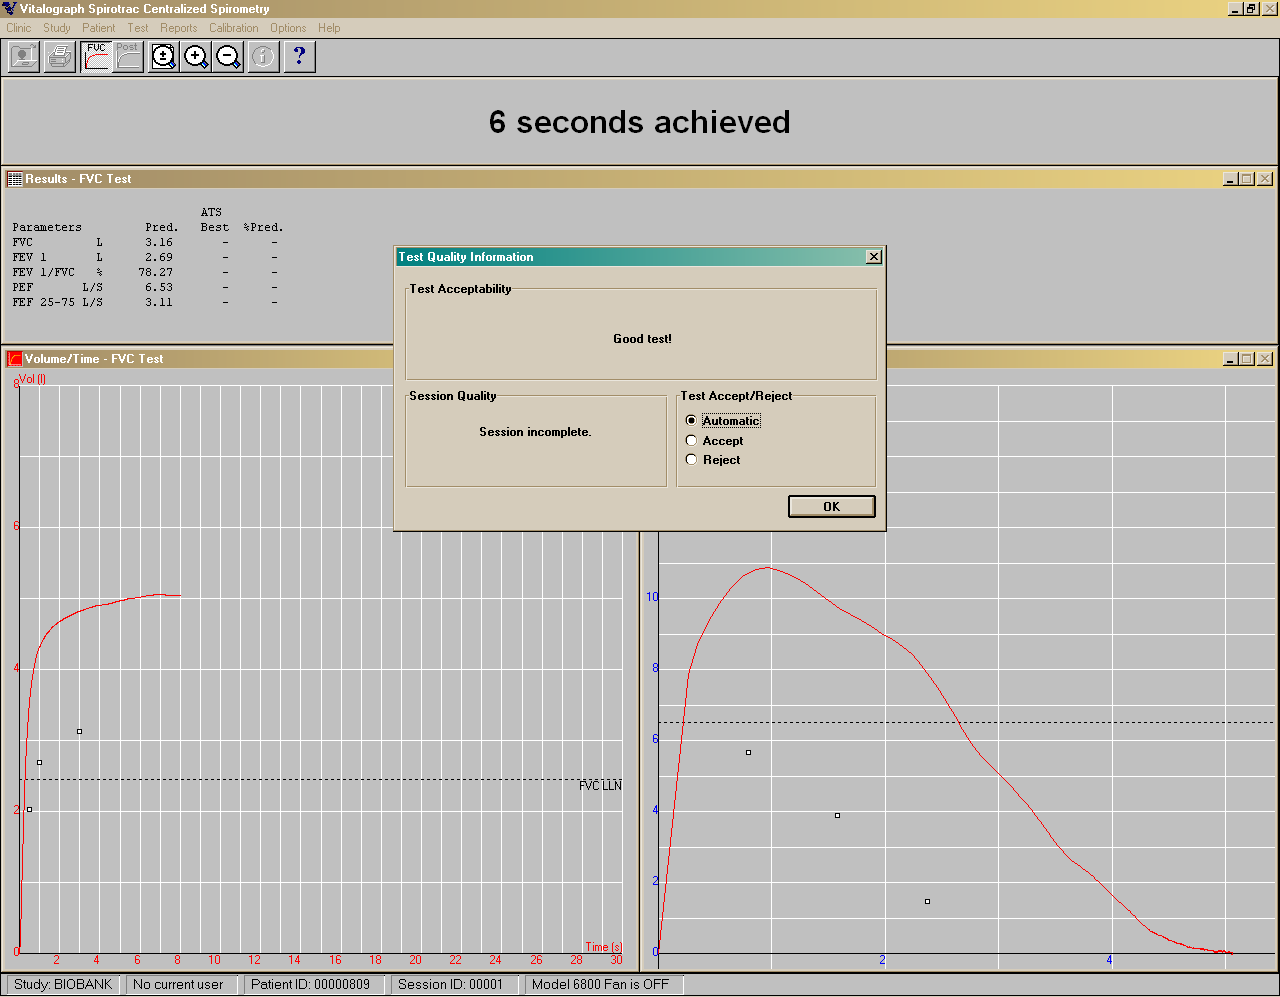The height and width of the screenshot is (997, 1280).
Task: Select the Automatic radio button
Action: pyautogui.click(x=691, y=421)
